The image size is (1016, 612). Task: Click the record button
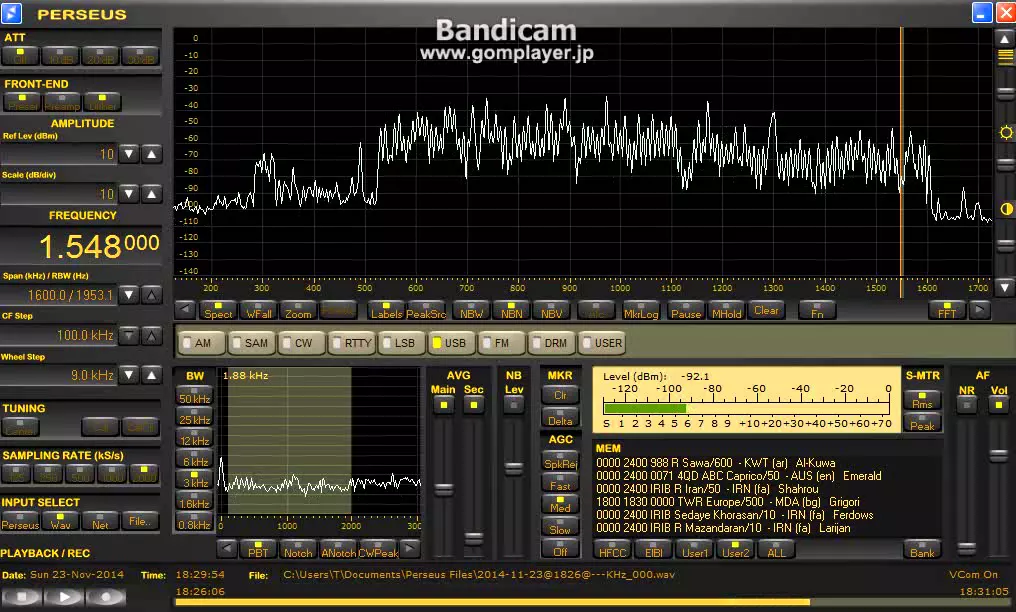pos(106,596)
